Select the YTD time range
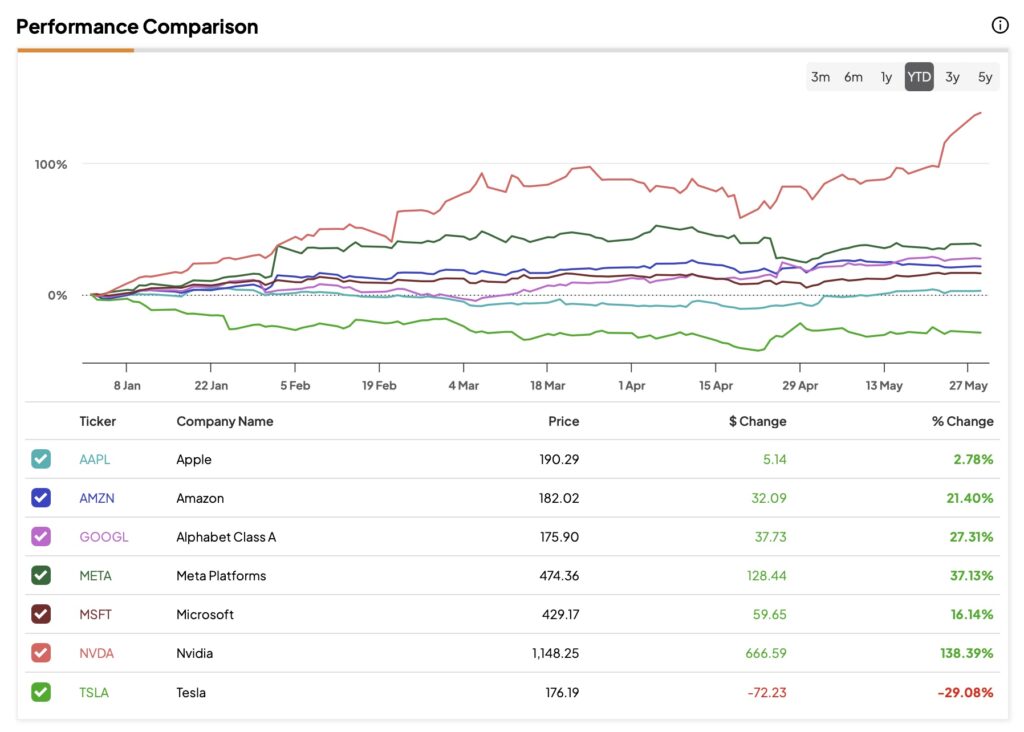The width and height of the screenshot is (1024, 732). point(919,77)
